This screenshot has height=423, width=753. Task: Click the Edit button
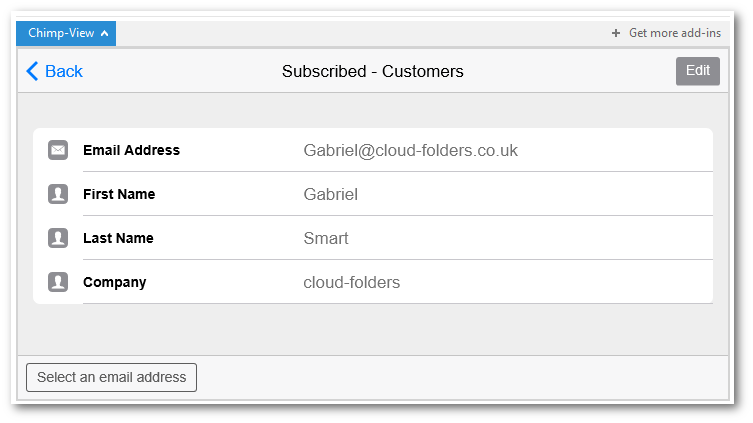(x=698, y=71)
